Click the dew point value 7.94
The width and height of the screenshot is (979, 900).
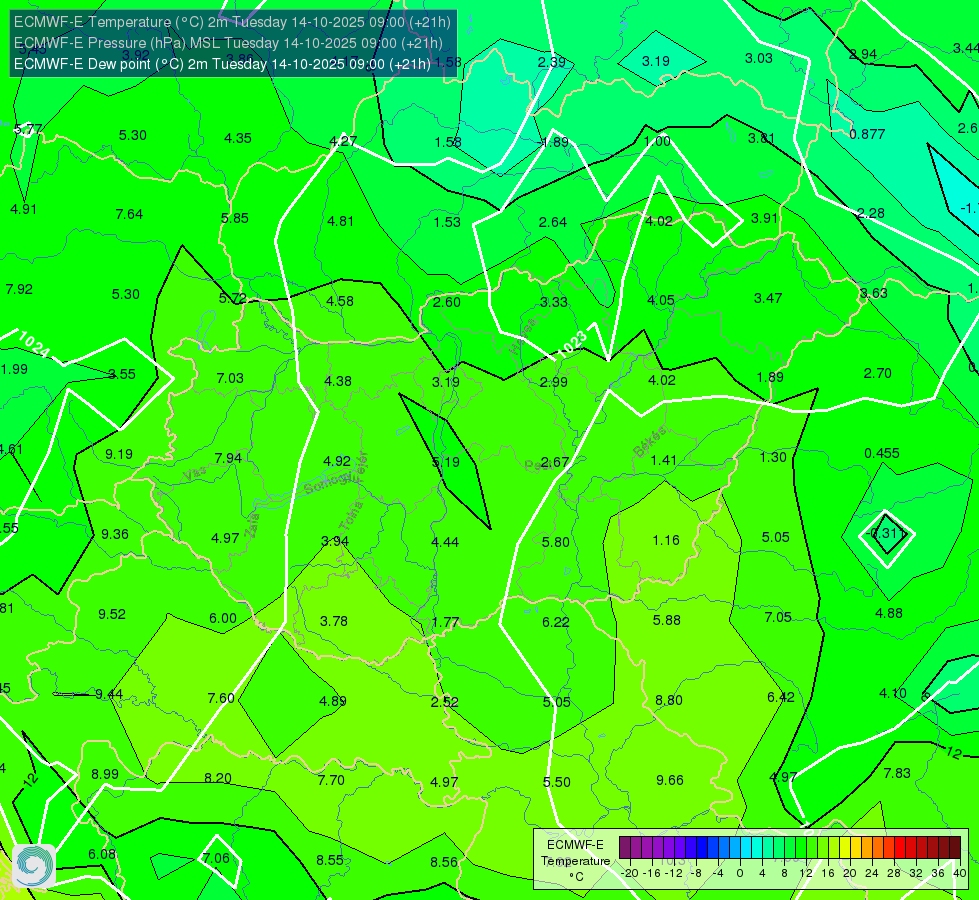pyautogui.click(x=228, y=458)
